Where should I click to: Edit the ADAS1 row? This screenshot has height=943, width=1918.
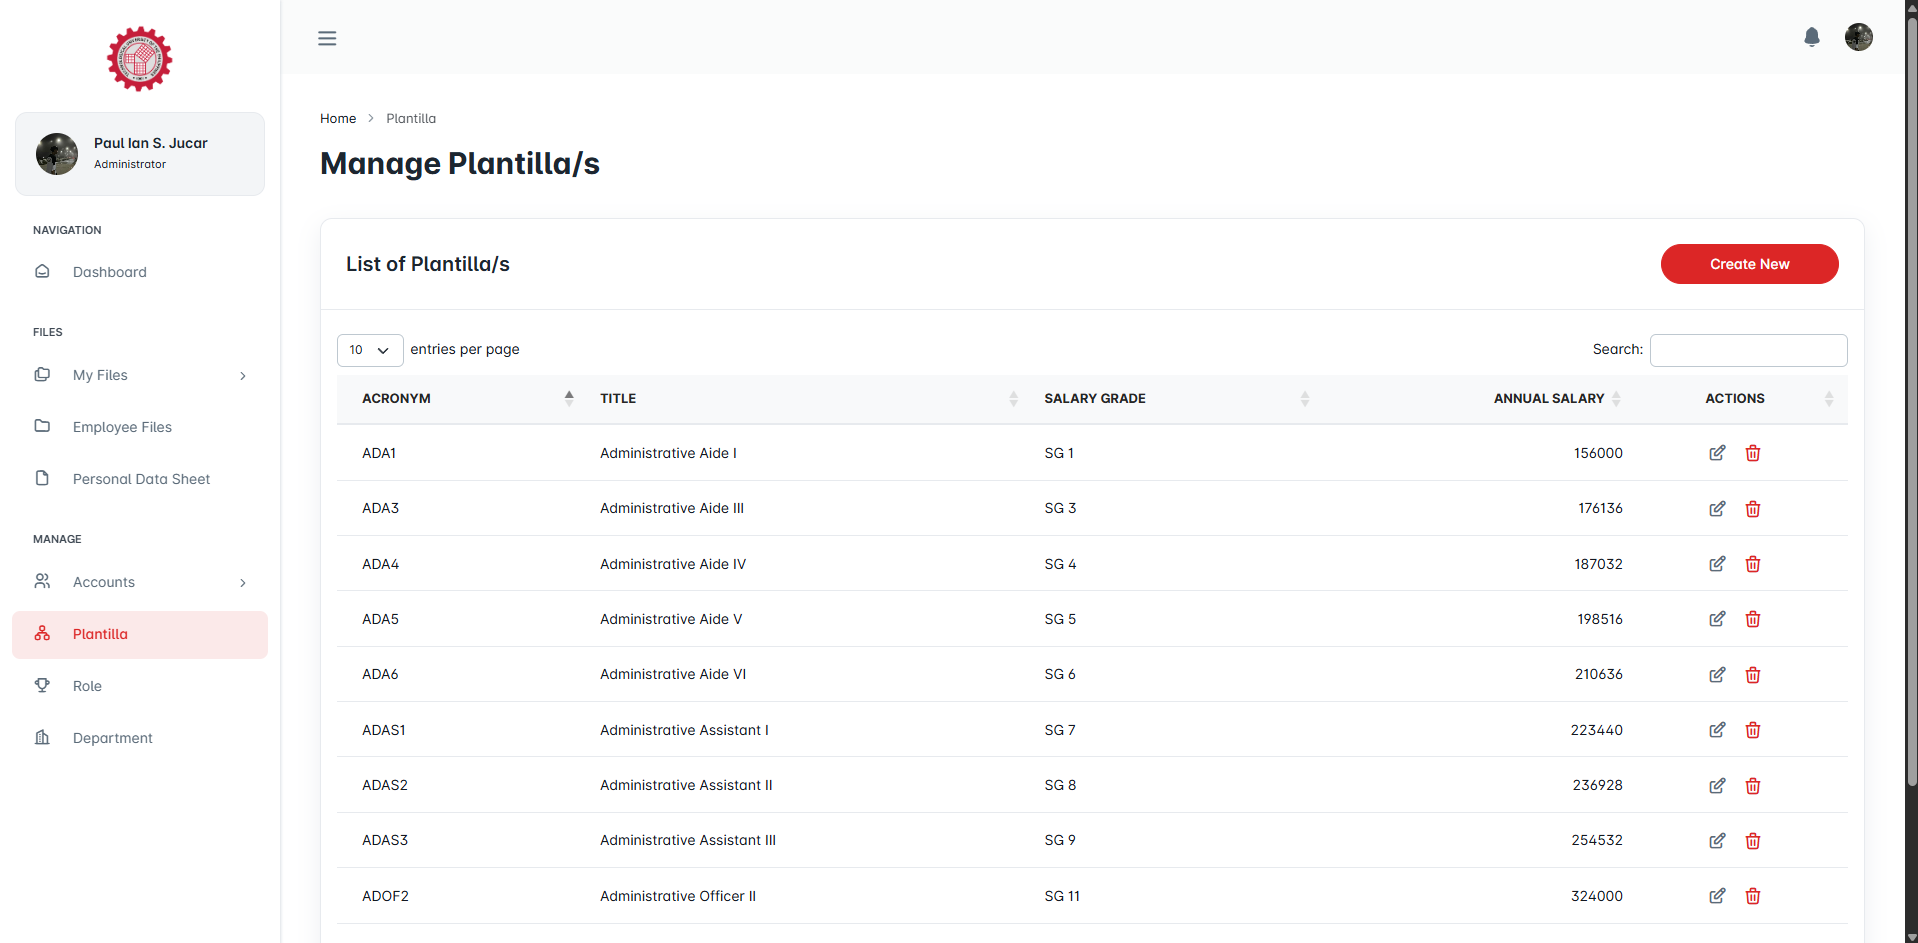coord(1717,730)
